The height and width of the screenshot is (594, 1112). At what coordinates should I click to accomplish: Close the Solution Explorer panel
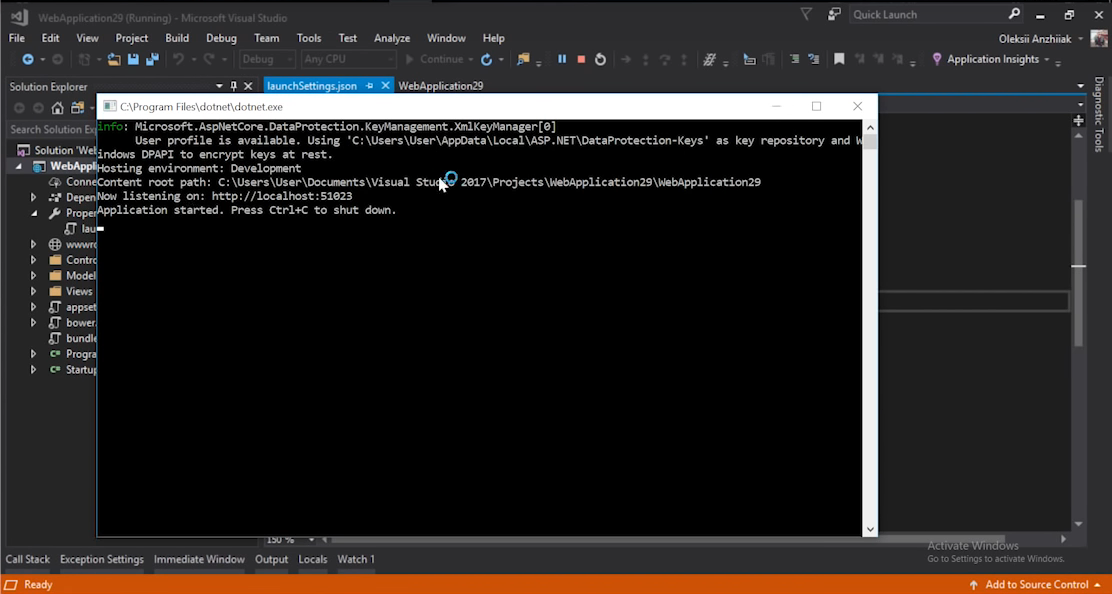coord(248,86)
